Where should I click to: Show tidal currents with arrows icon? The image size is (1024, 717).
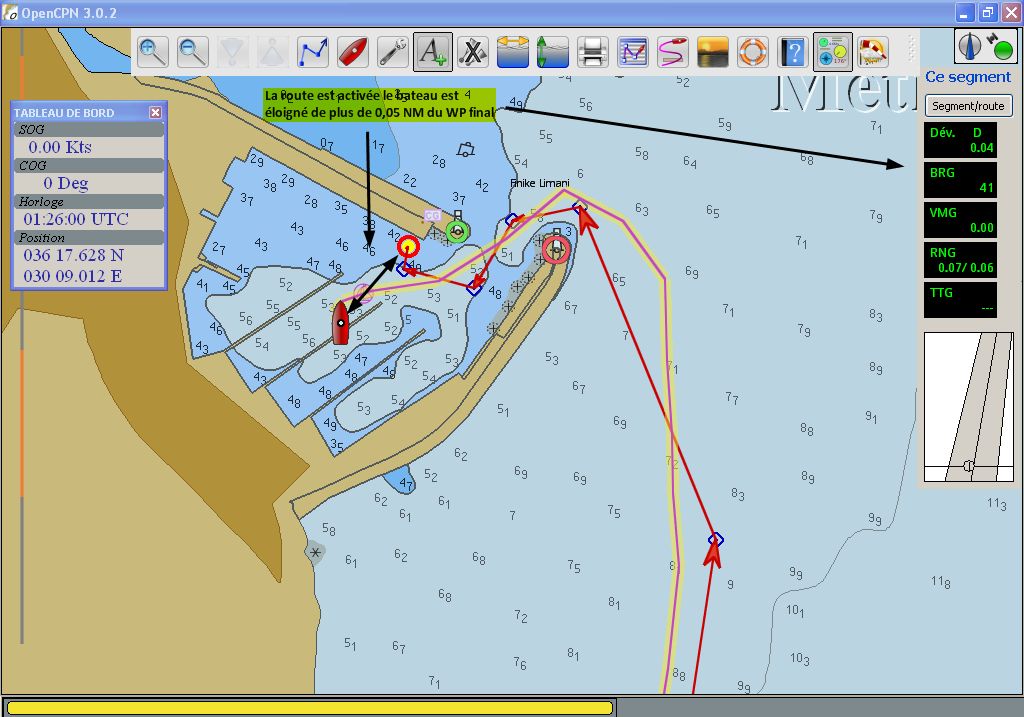tap(512, 51)
